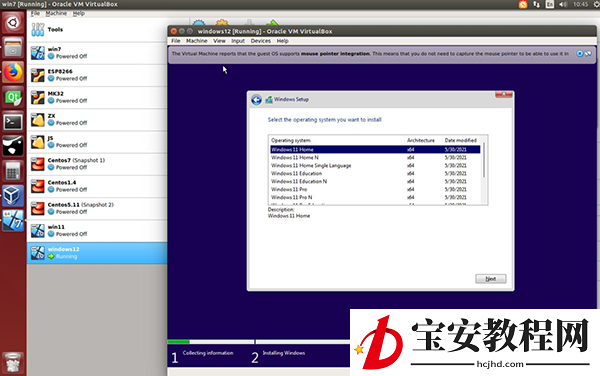Open the Input menu in VM window
Image resolution: width=600 pixels, height=376 pixels.
(238, 41)
